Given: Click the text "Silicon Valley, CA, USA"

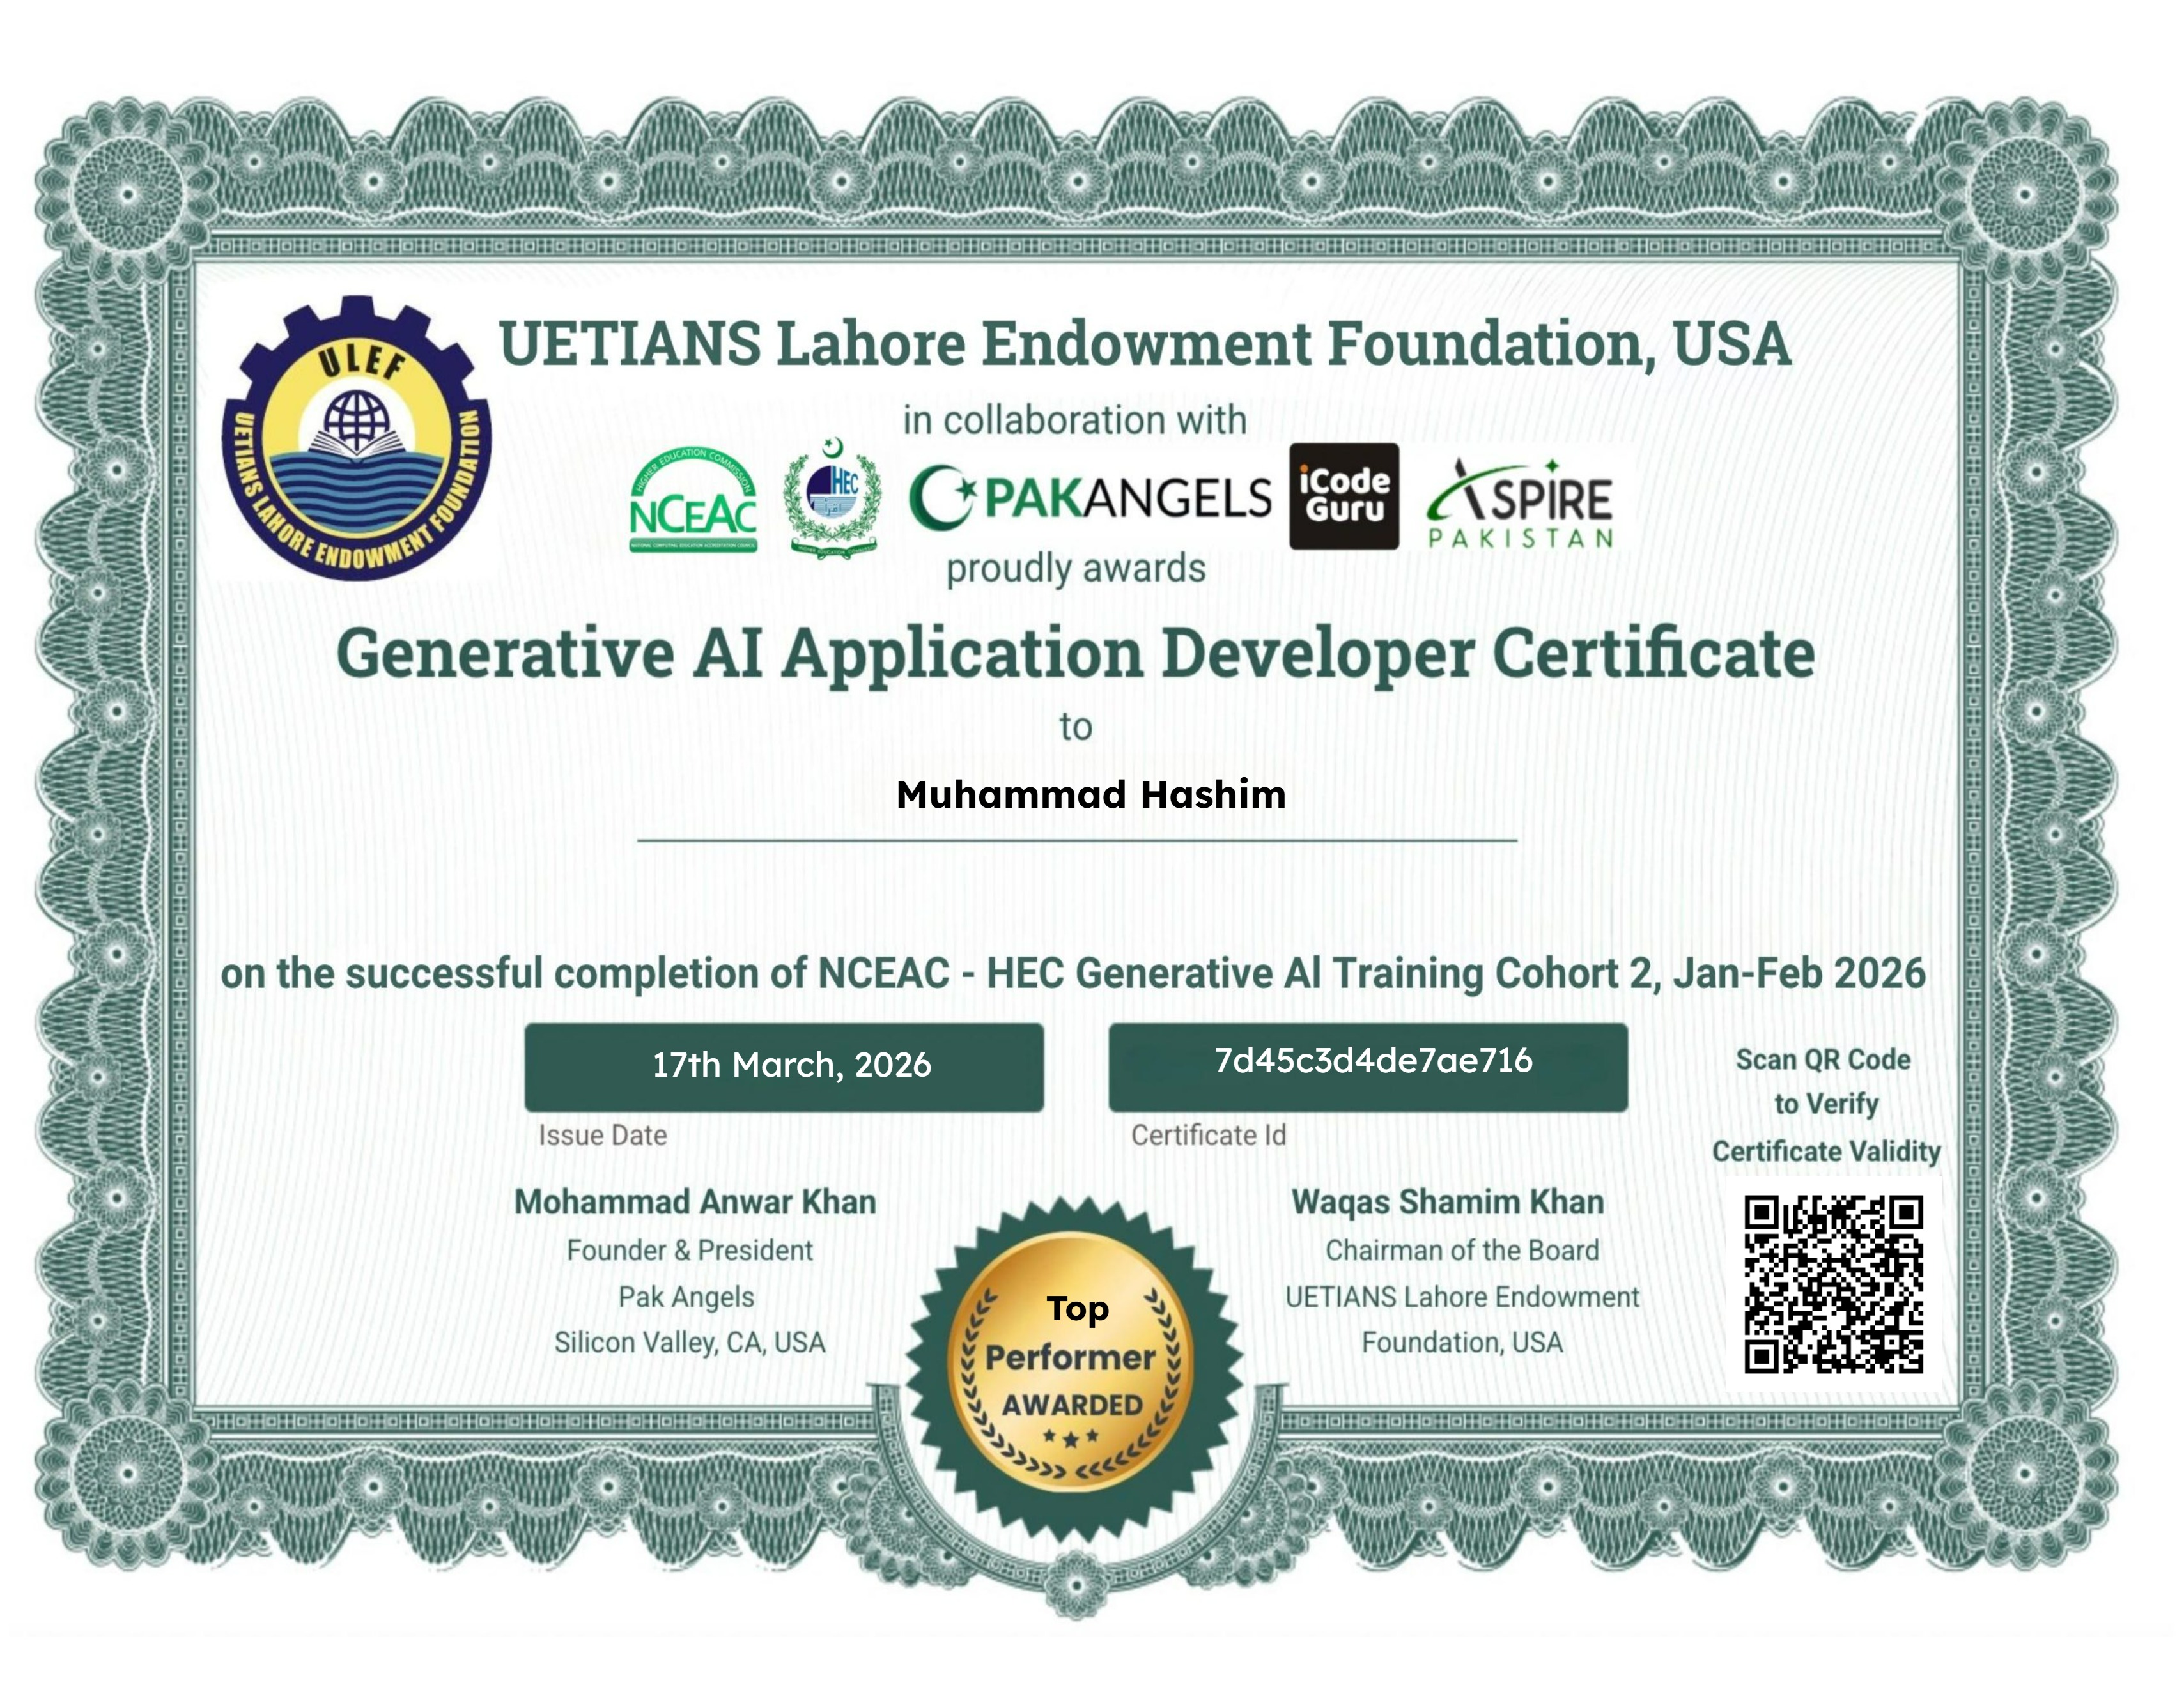Looking at the screenshot, I should pyautogui.click(x=690, y=1342).
